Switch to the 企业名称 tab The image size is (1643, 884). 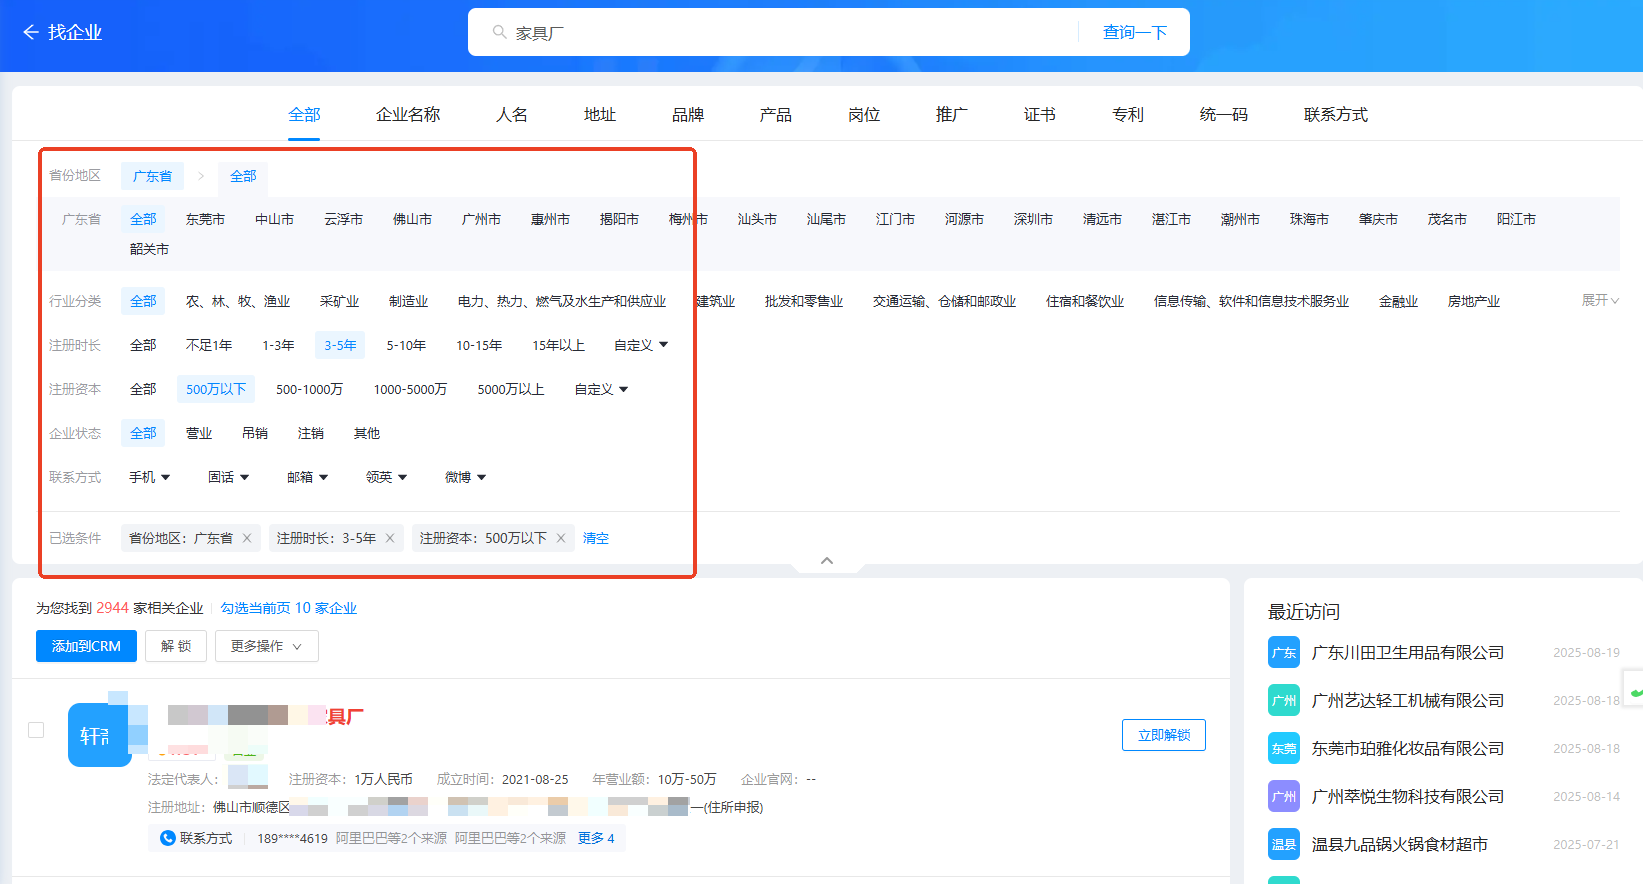coord(407,115)
